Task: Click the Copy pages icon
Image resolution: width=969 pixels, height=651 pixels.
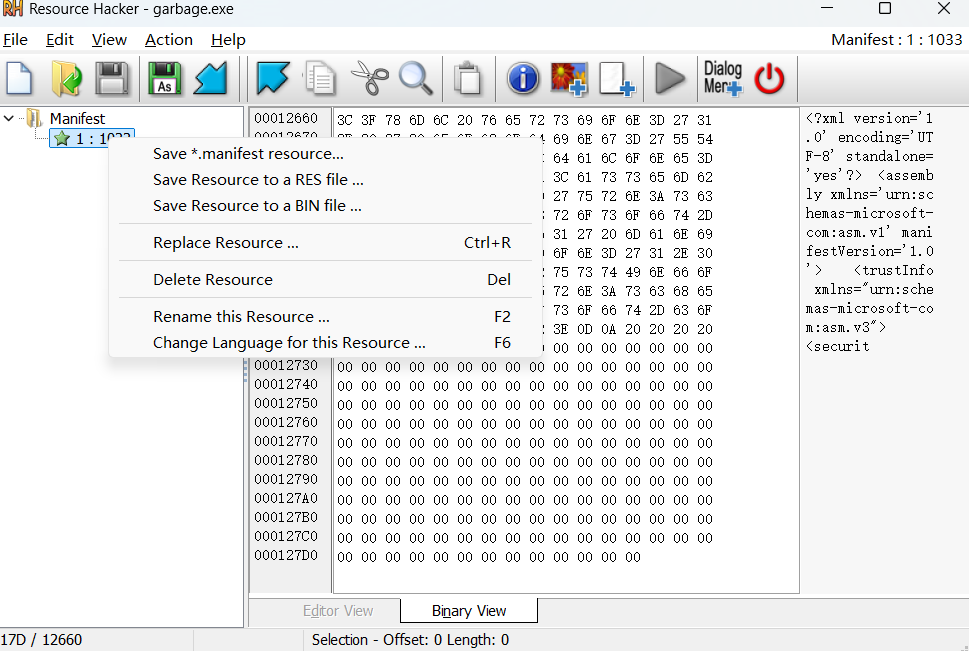Action: (319, 79)
